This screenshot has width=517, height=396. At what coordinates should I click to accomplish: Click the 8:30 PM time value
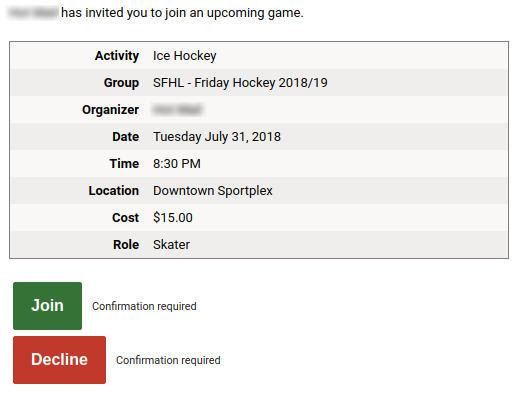point(177,164)
